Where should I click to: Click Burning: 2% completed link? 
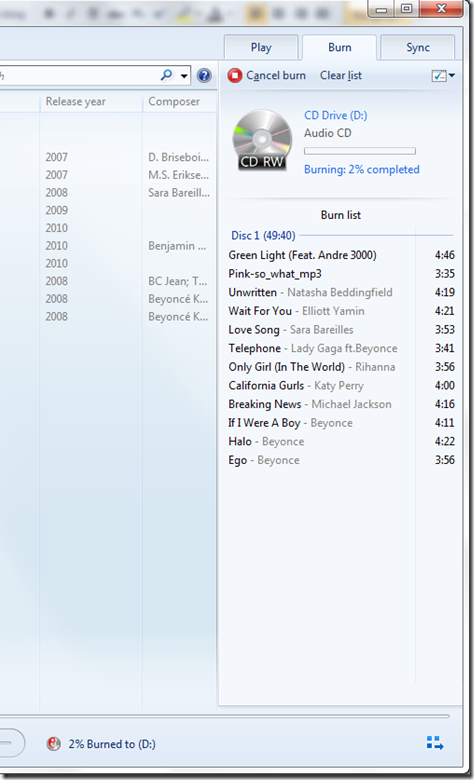[362, 170]
